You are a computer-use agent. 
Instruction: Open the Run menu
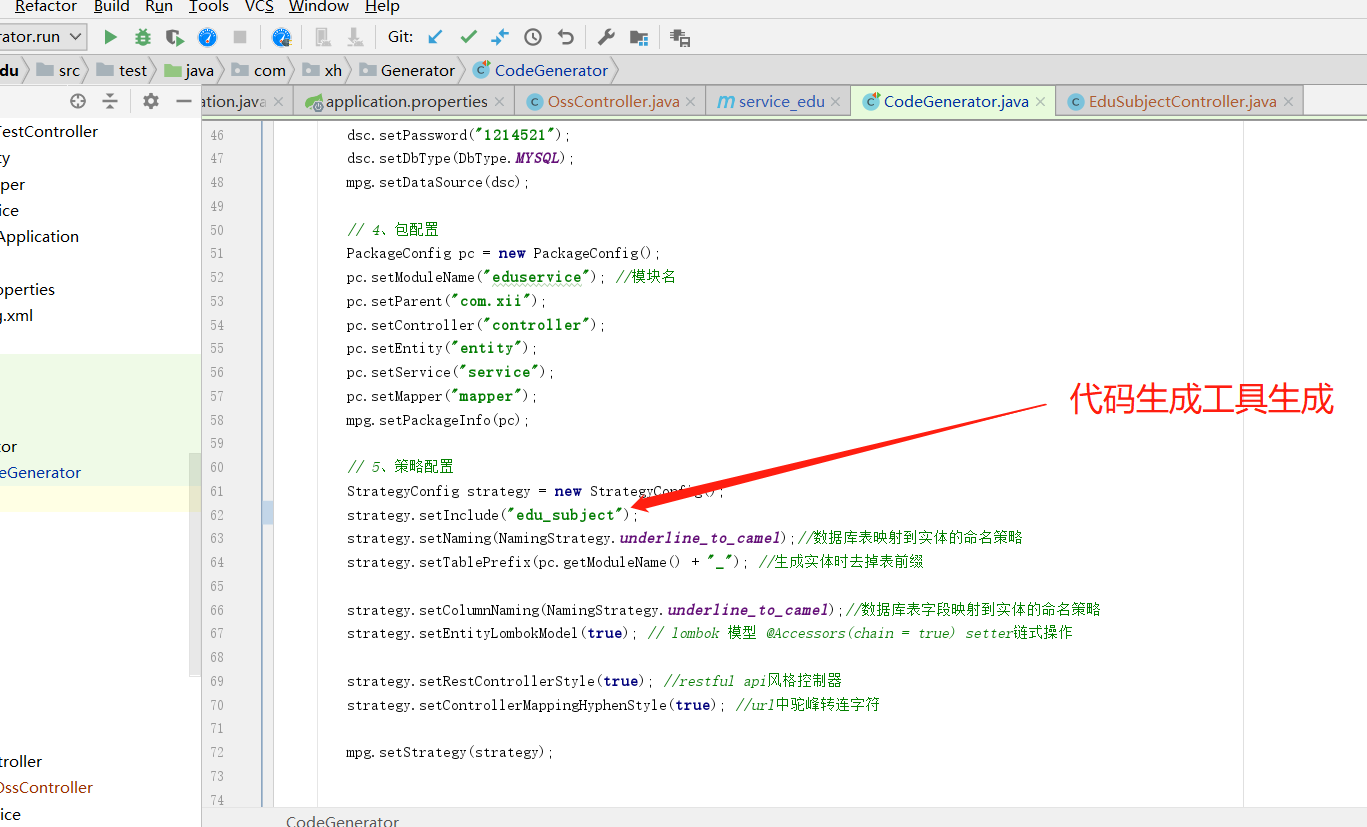tap(159, 6)
